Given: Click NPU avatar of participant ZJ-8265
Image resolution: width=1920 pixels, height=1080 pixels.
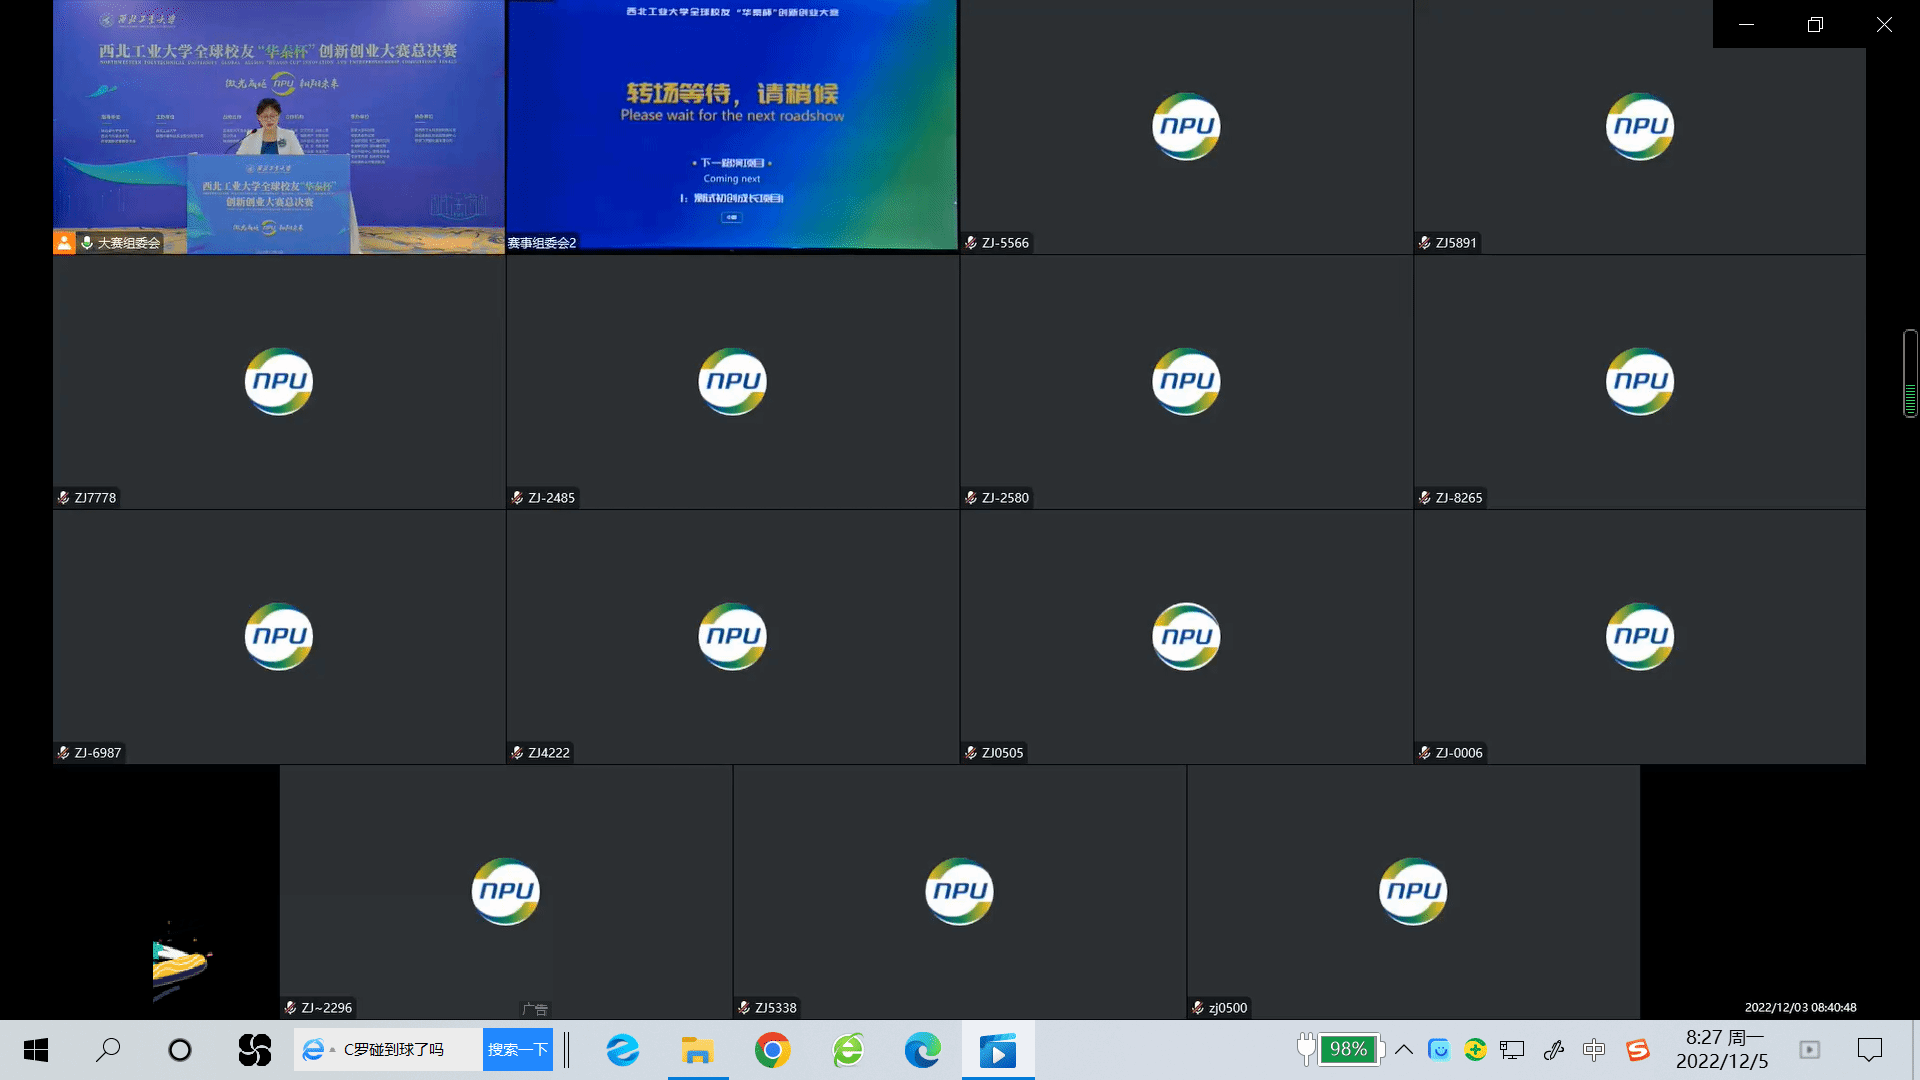Looking at the screenshot, I should point(1639,381).
